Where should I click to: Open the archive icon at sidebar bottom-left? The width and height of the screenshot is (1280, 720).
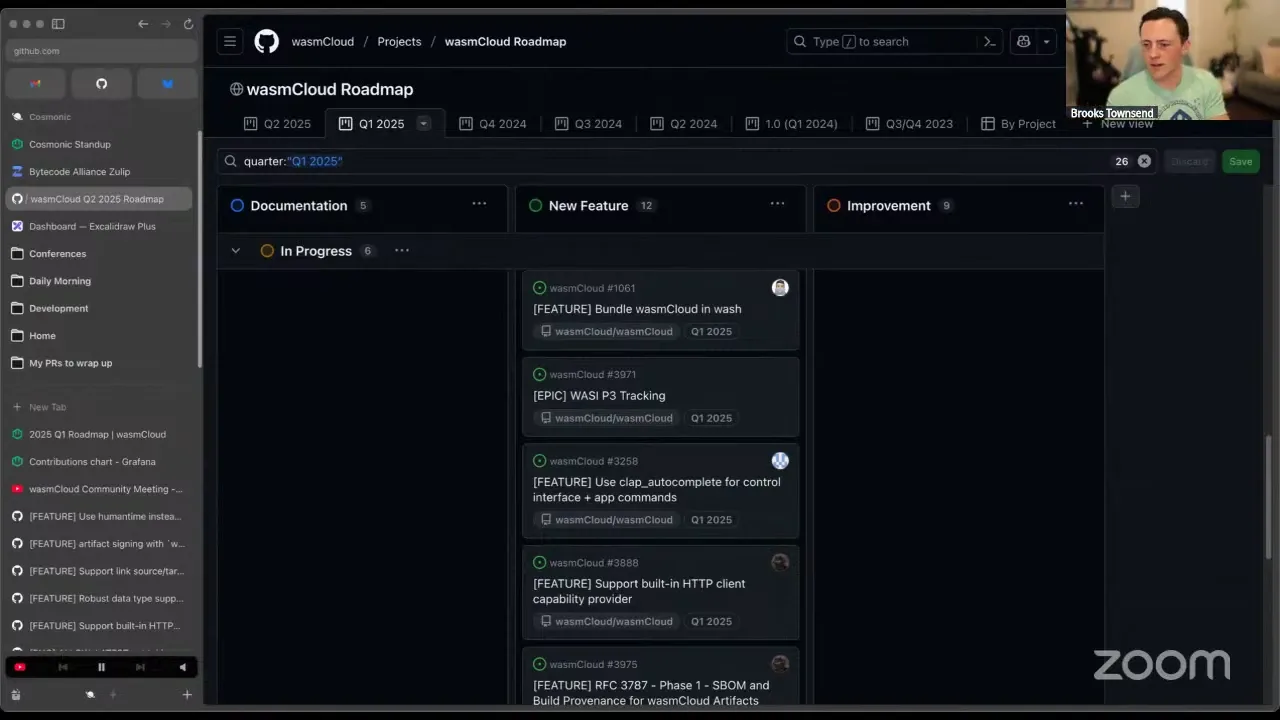coord(16,694)
